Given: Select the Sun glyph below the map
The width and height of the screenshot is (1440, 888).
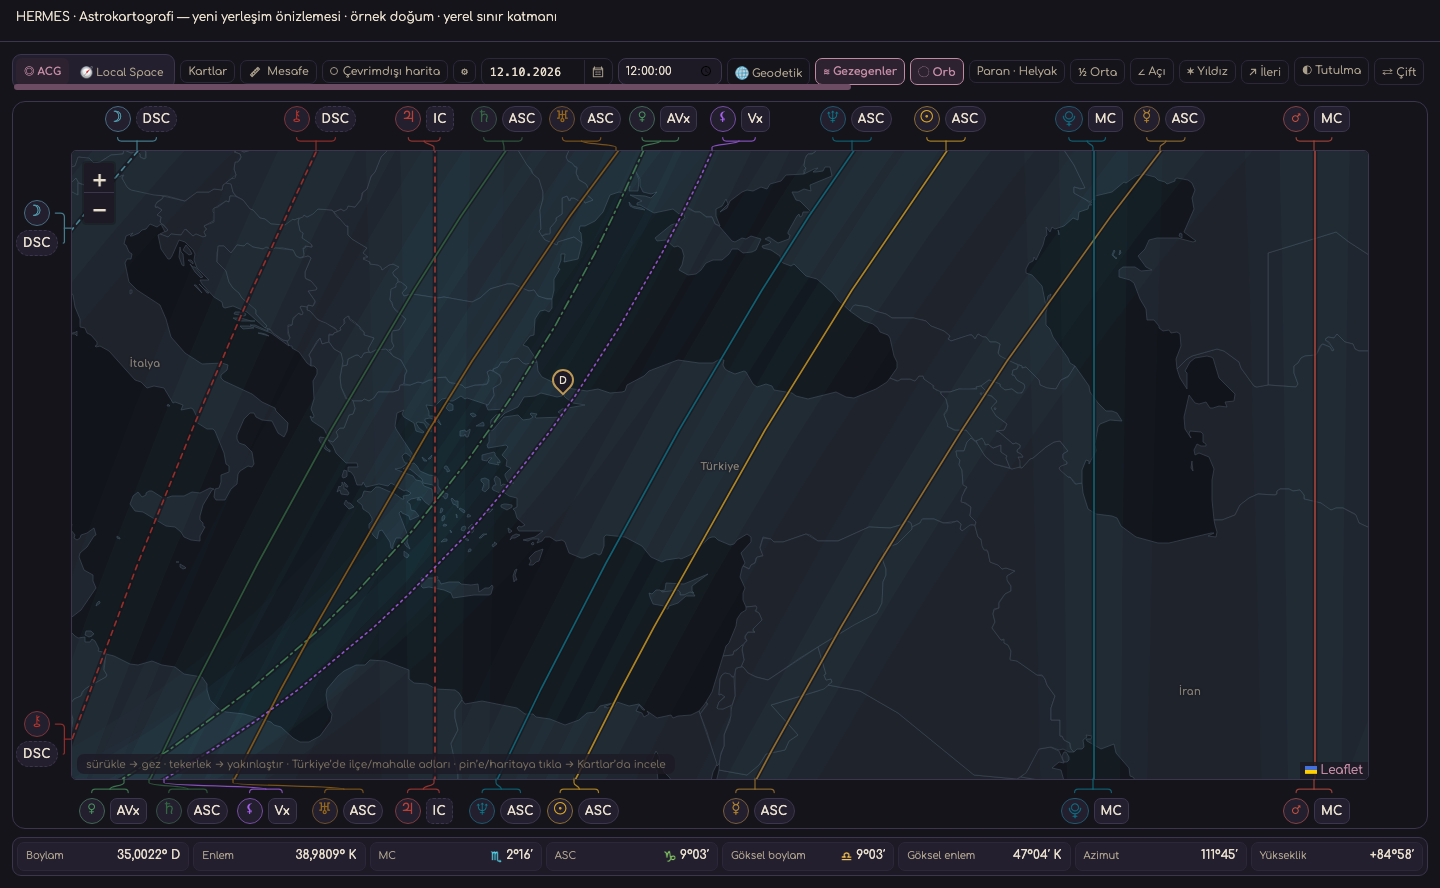Looking at the screenshot, I should click(561, 809).
